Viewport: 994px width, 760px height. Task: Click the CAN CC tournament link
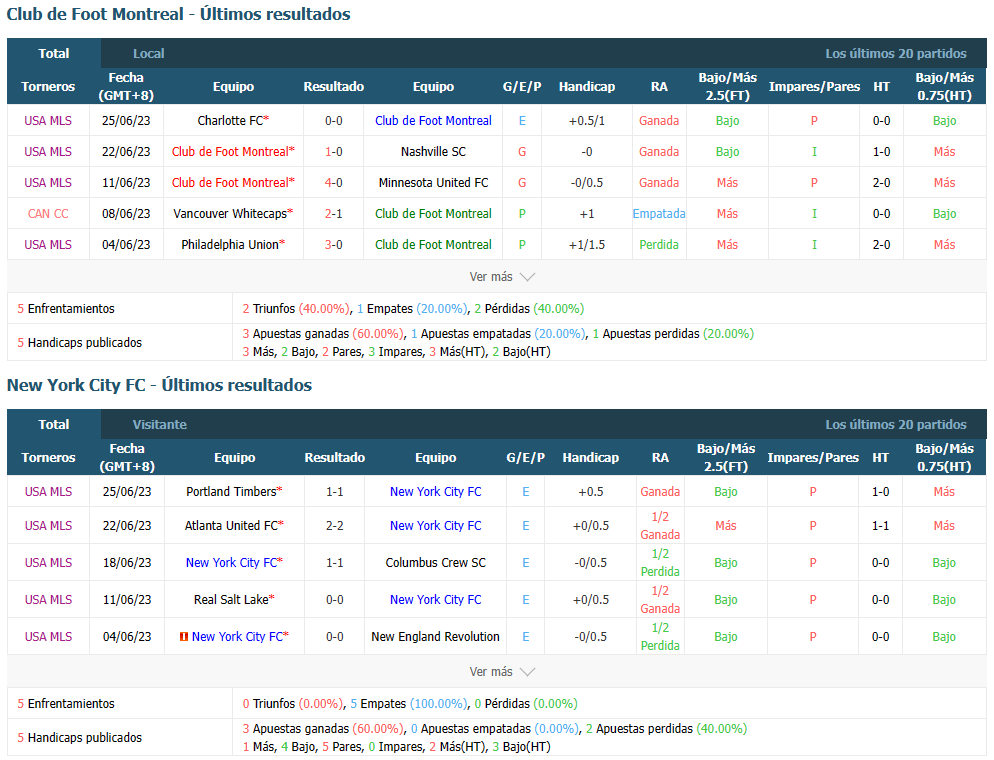[x=48, y=214]
